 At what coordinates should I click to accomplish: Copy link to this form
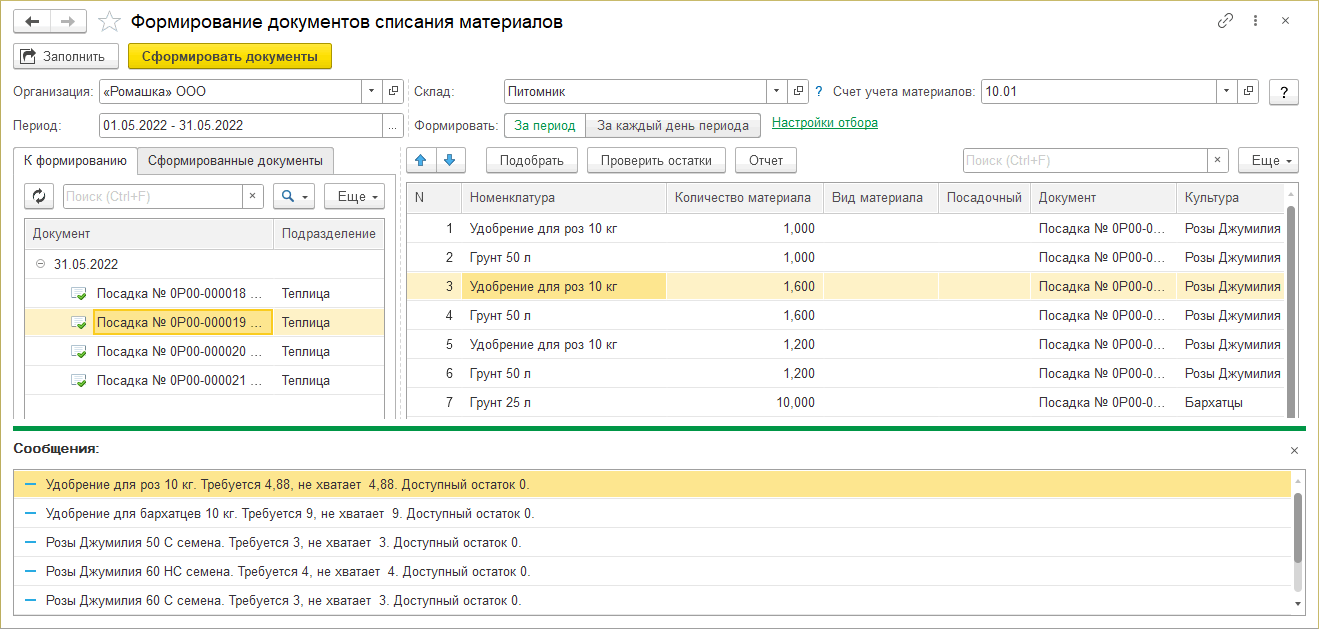(1225, 21)
